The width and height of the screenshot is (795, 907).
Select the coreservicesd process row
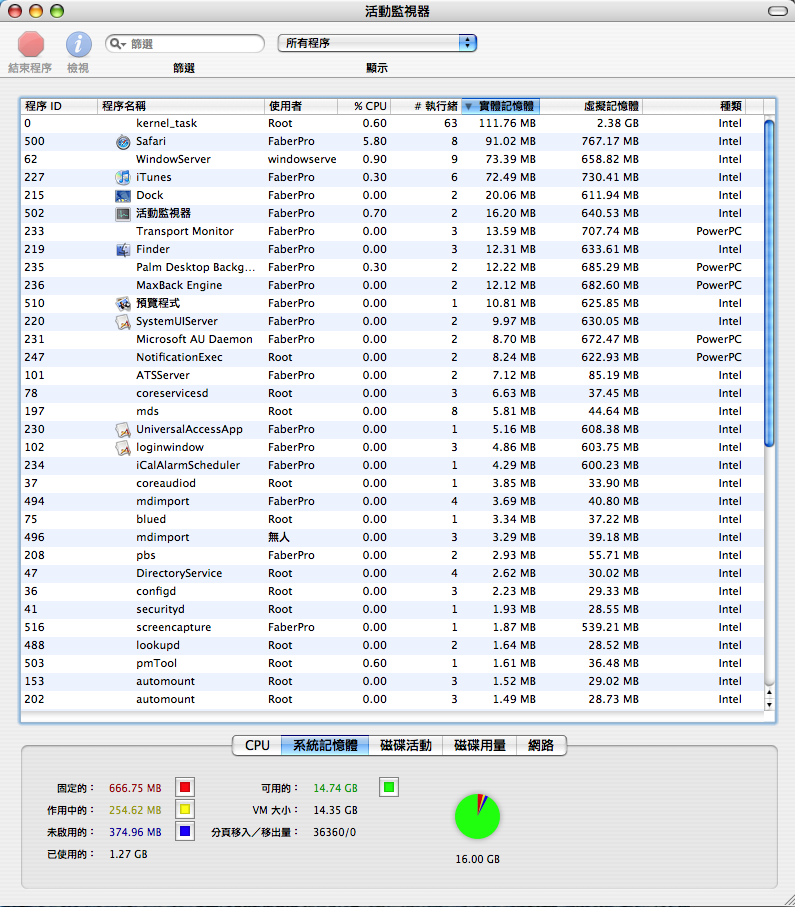pos(392,393)
